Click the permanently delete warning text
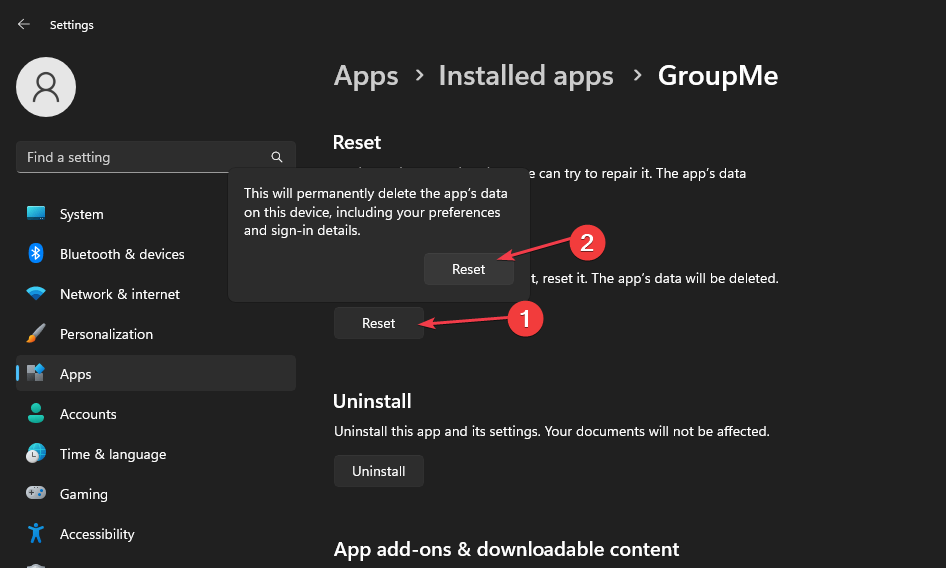 pyautogui.click(x=375, y=212)
